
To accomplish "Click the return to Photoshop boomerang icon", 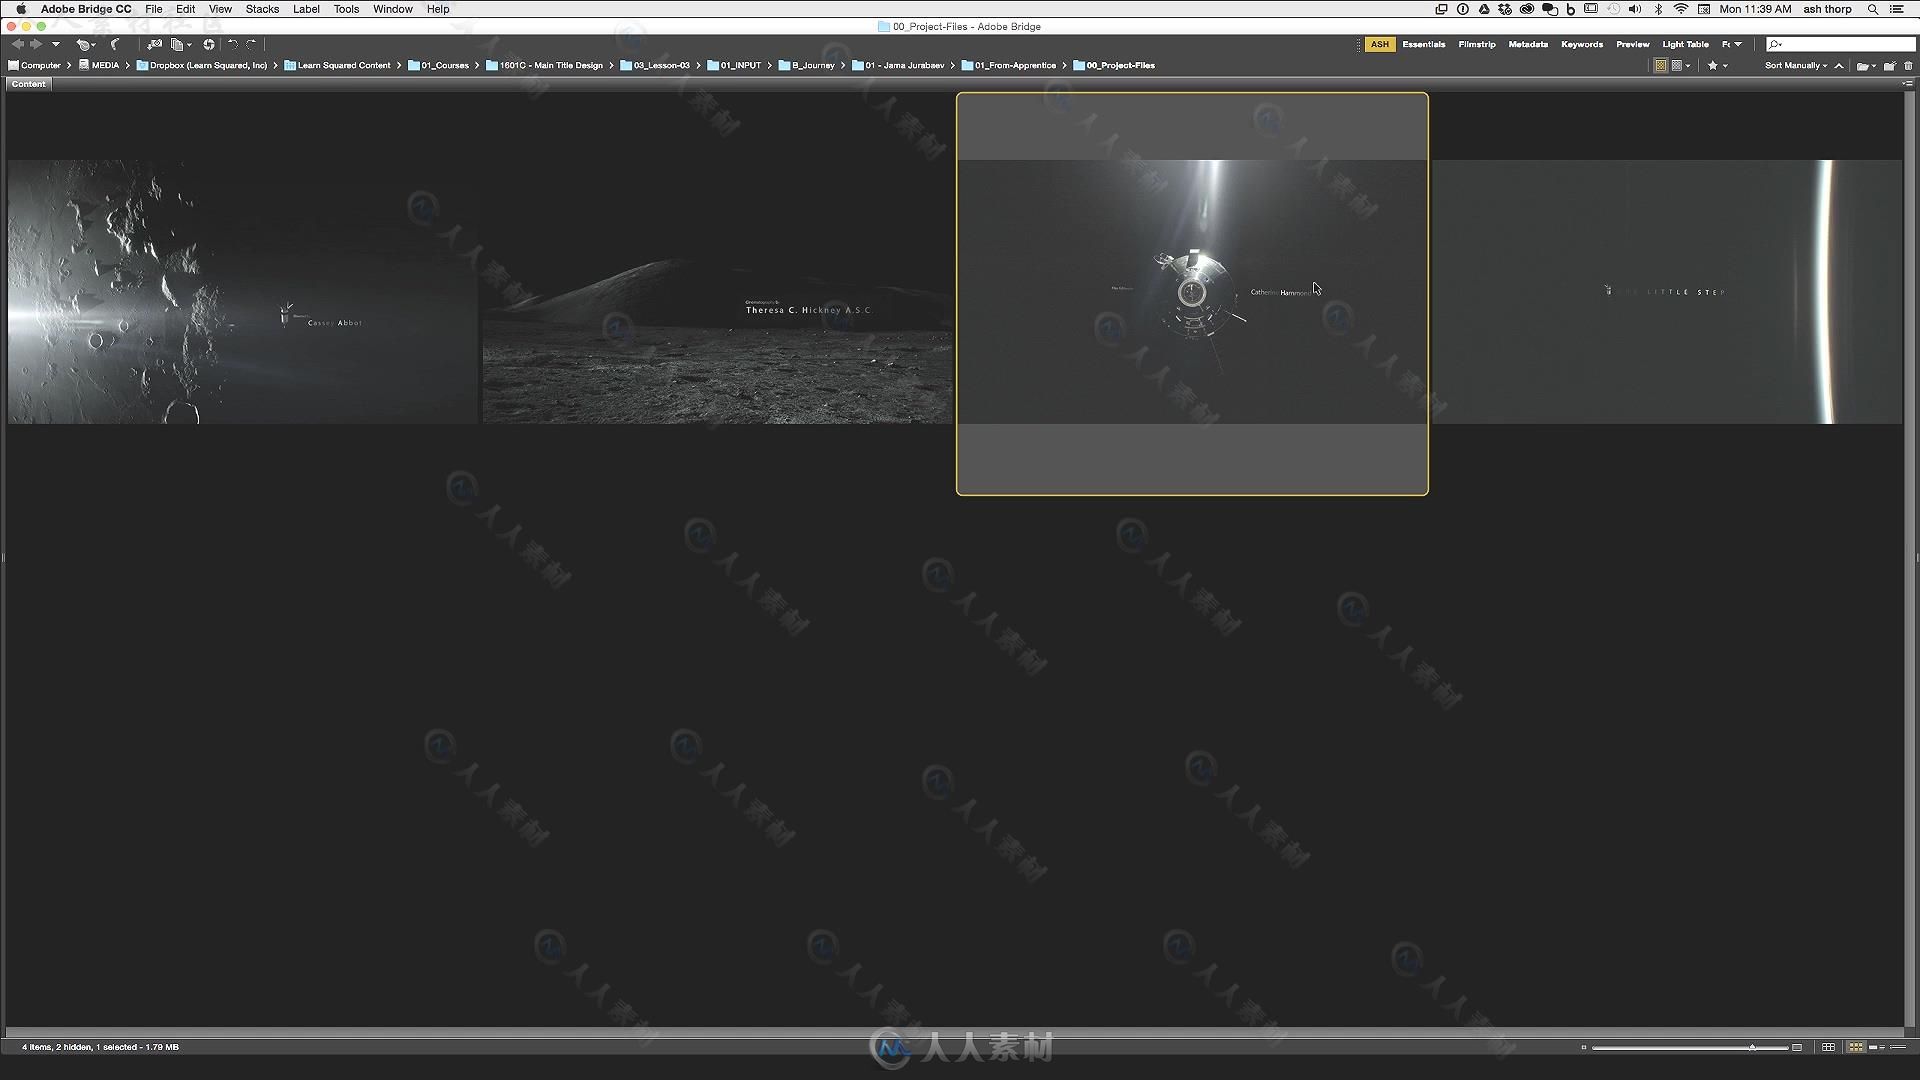I will pyautogui.click(x=116, y=44).
